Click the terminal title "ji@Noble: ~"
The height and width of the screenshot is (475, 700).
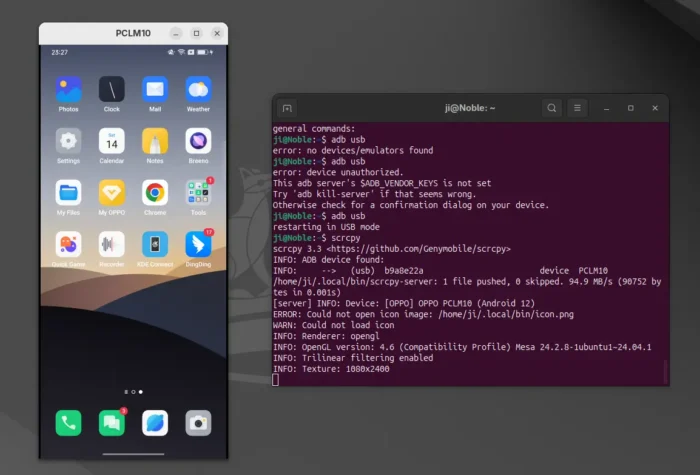tap(470, 108)
